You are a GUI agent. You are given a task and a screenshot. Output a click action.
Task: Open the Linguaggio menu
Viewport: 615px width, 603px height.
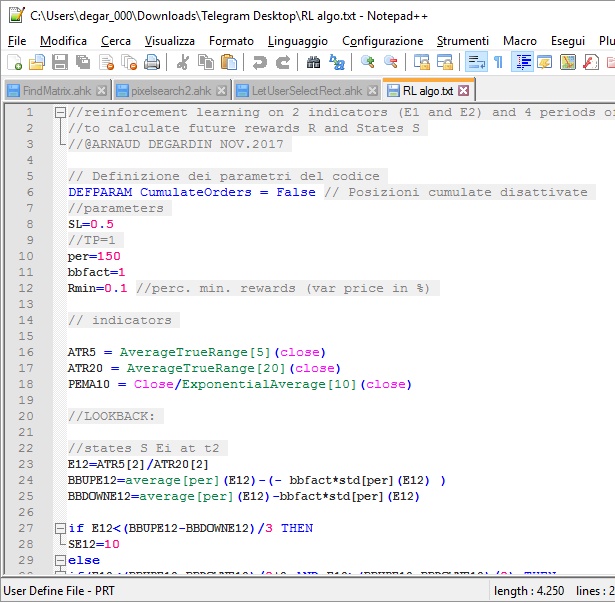coord(297,40)
